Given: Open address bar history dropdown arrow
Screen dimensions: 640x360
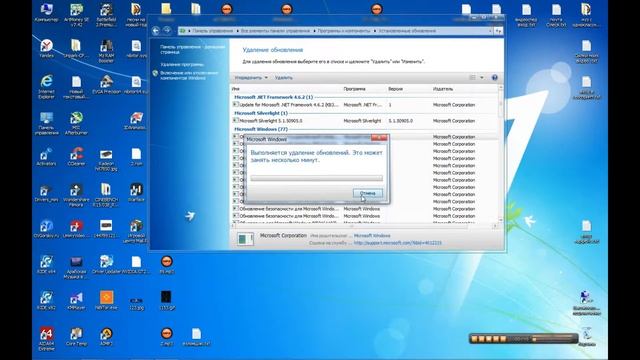Looking at the screenshot, I should pyautogui.click(x=490, y=31).
